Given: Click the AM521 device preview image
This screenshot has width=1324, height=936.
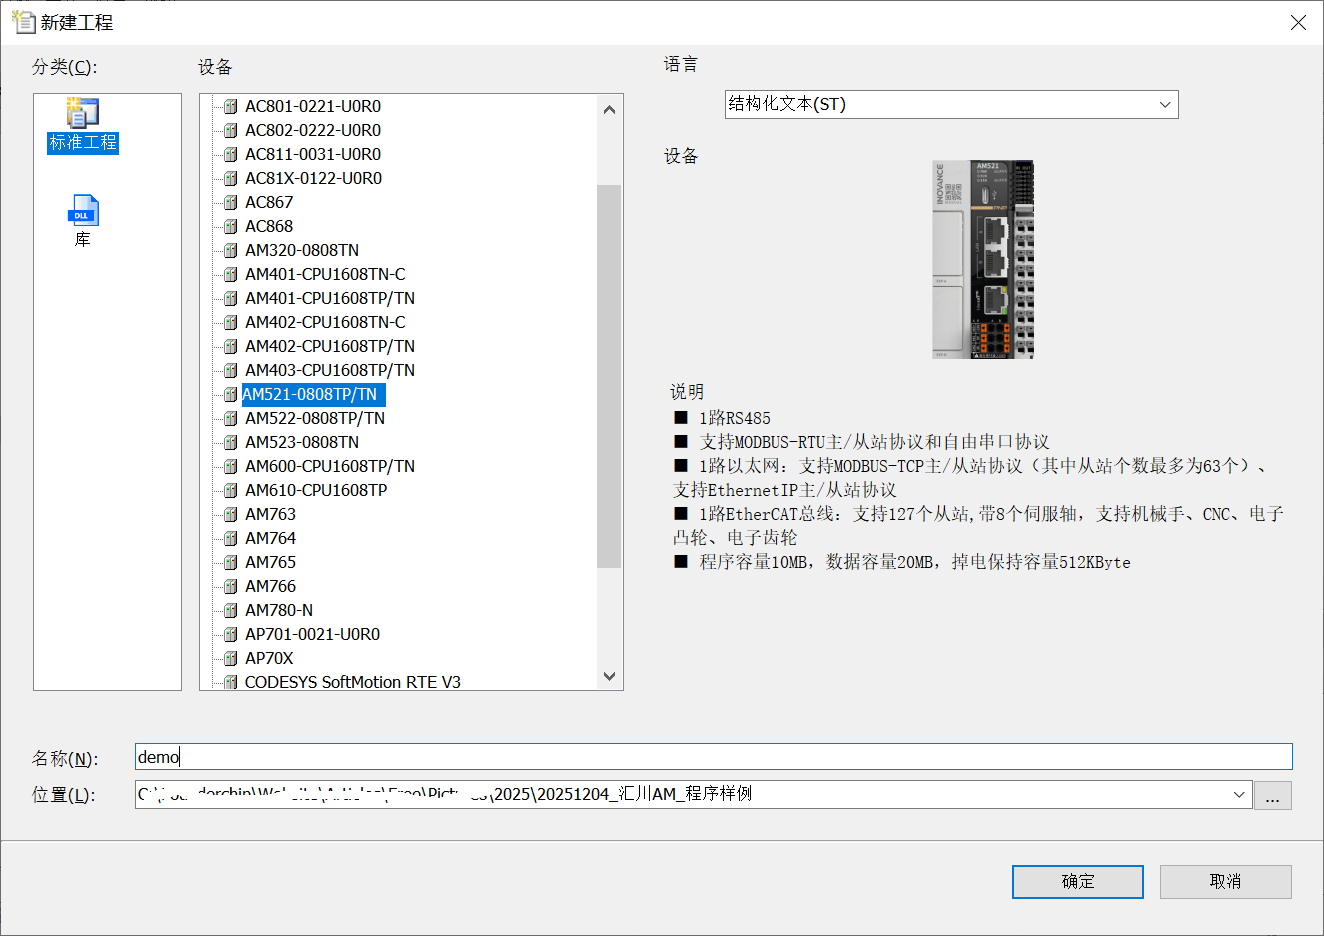Looking at the screenshot, I should click(x=981, y=259).
